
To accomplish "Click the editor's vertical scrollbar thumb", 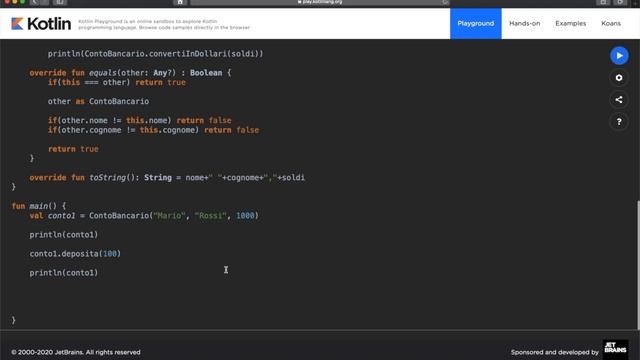I will (x=638, y=264).
